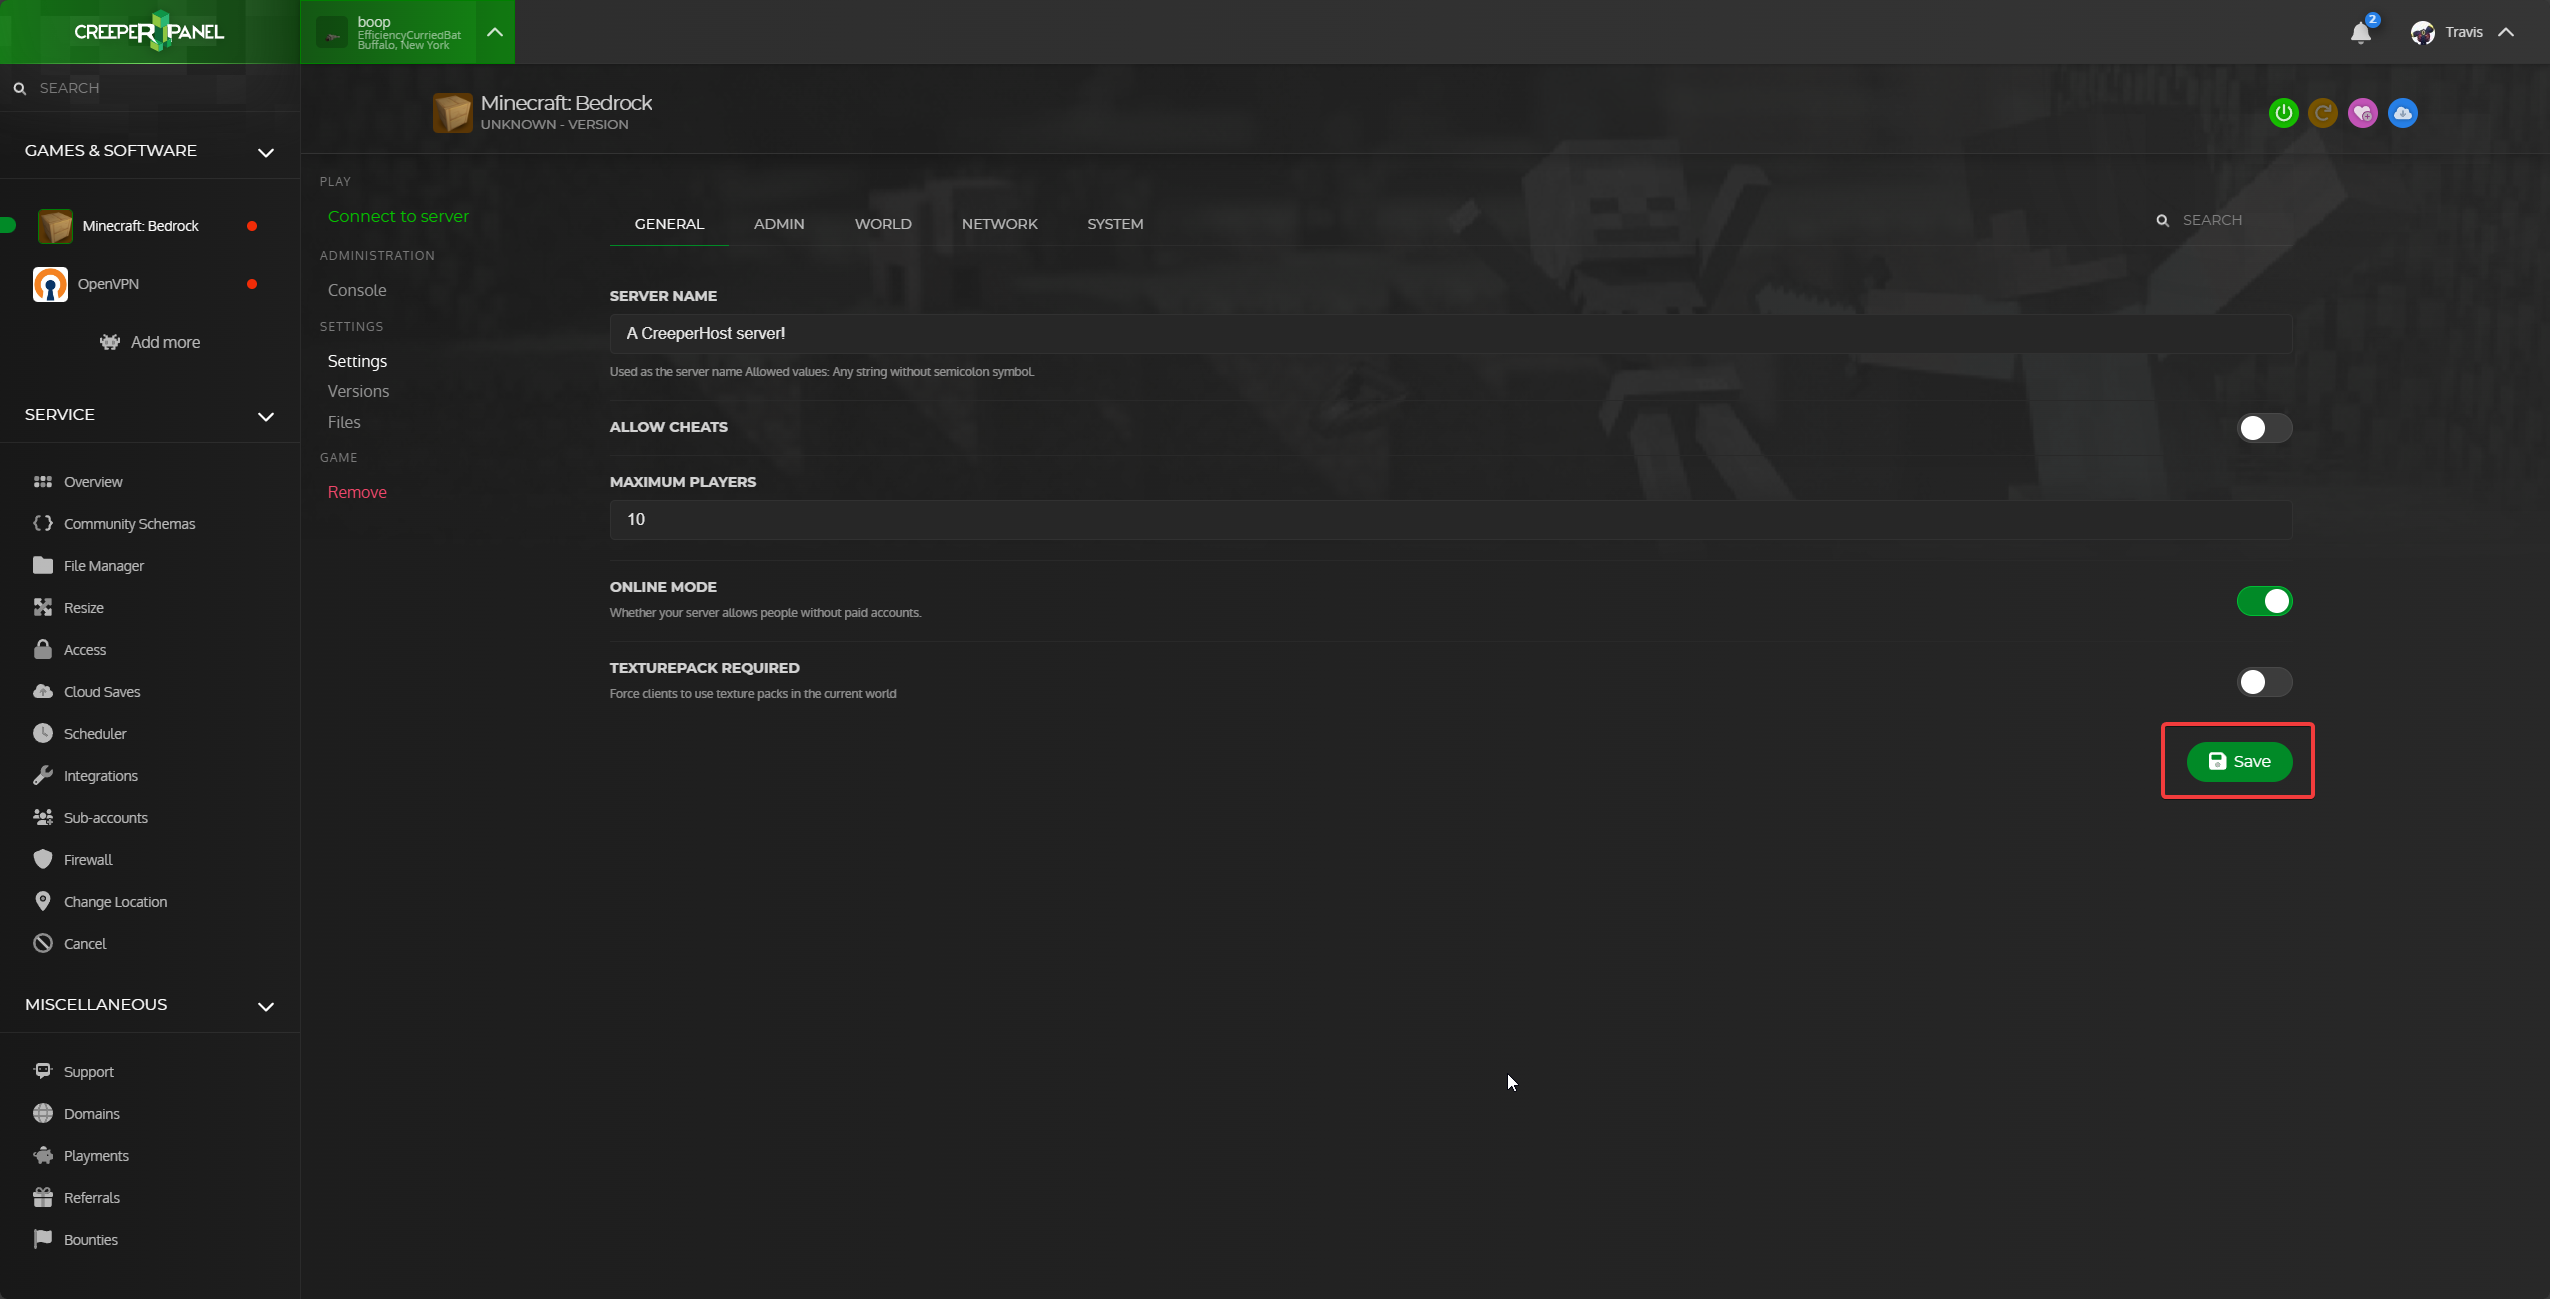
Task: Click the Change Location pin icon
Action: tap(43, 902)
